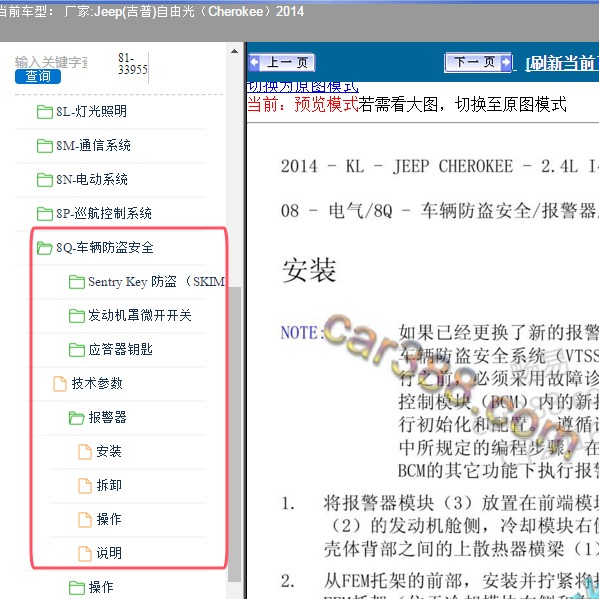The image size is (599, 599).
Task: Expand the 应答器钥匙 folder icon
Action: [x=77, y=350]
